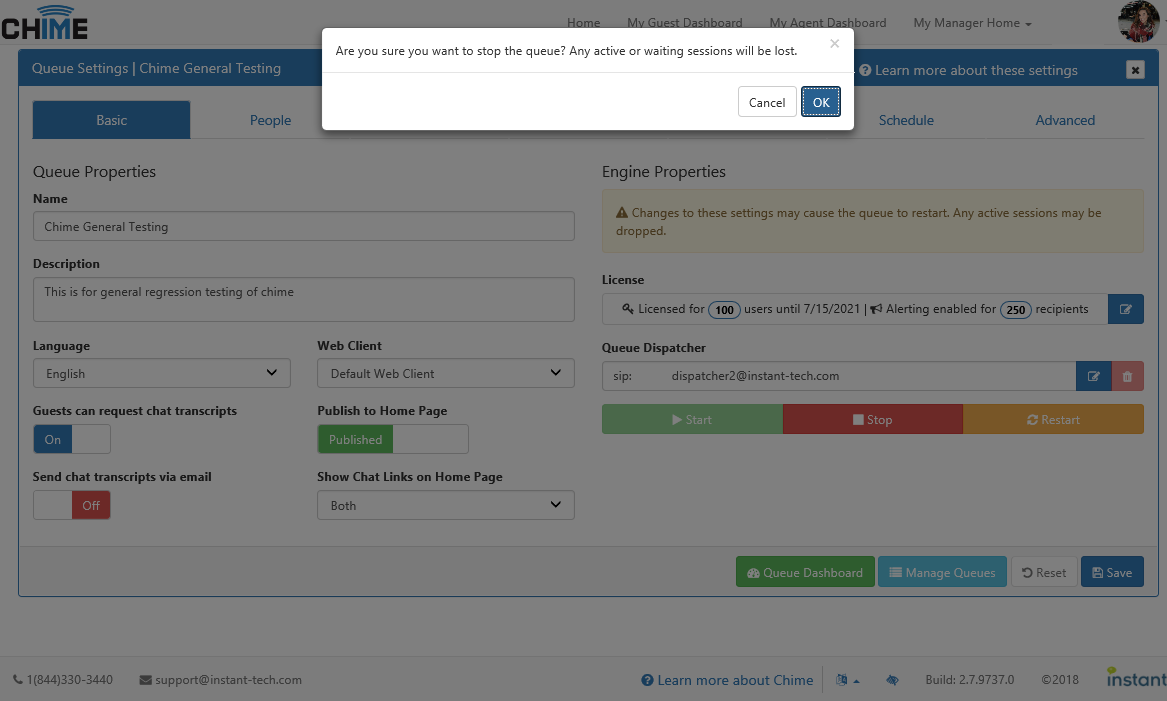Go to Manage Queues
The image size is (1167, 701).
pyautogui.click(x=942, y=572)
